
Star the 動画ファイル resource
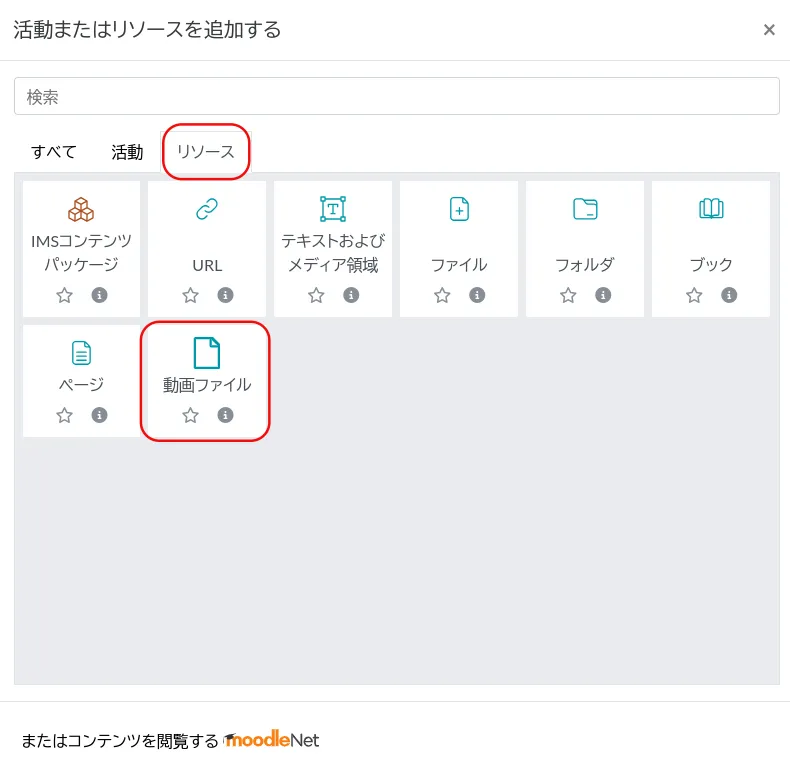tap(190, 415)
